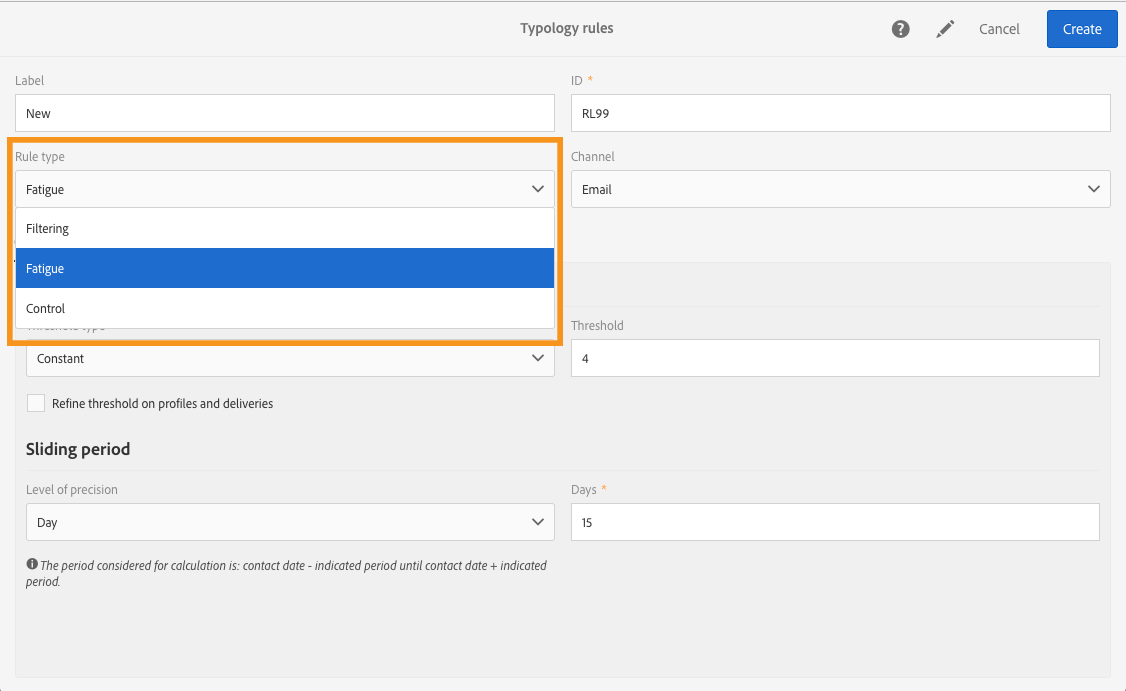Click the Level of precision chevron arrow
This screenshot has height=691, width=1126.
pyautogui.click(x=537, y=522)
